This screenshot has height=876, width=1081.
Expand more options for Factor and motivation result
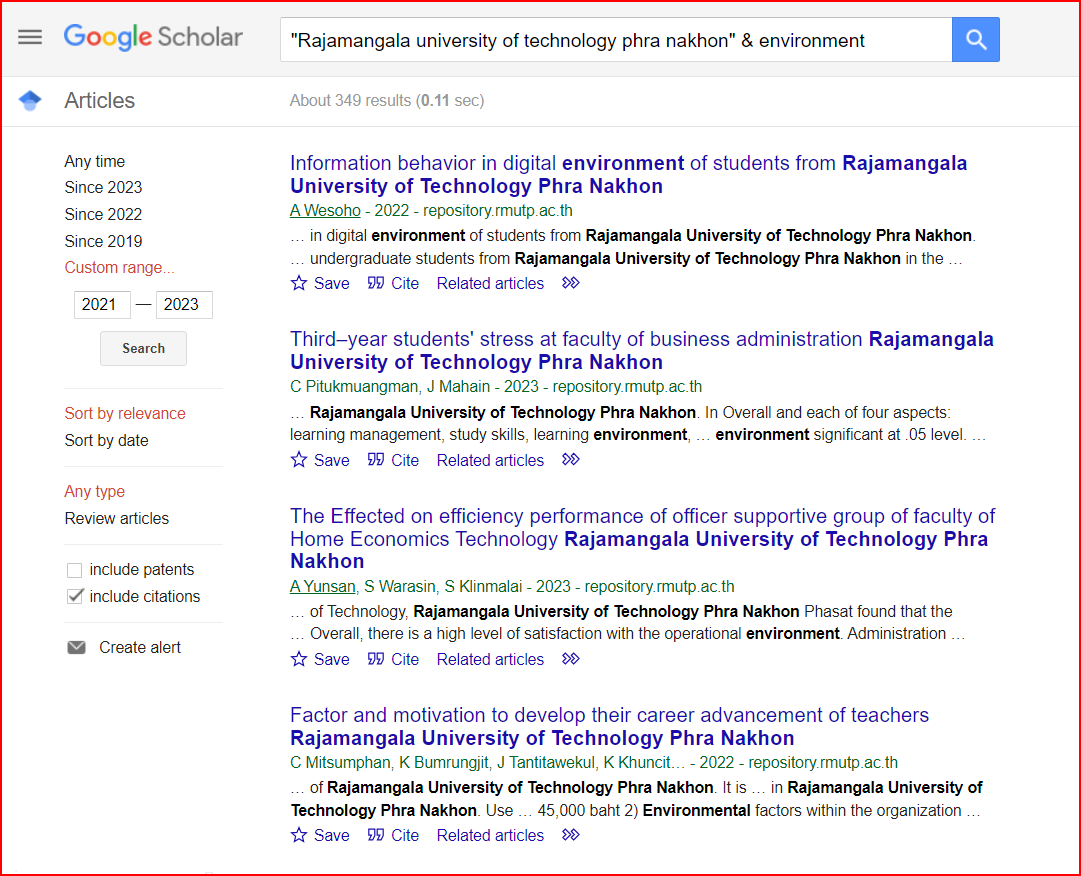[571, 835]
